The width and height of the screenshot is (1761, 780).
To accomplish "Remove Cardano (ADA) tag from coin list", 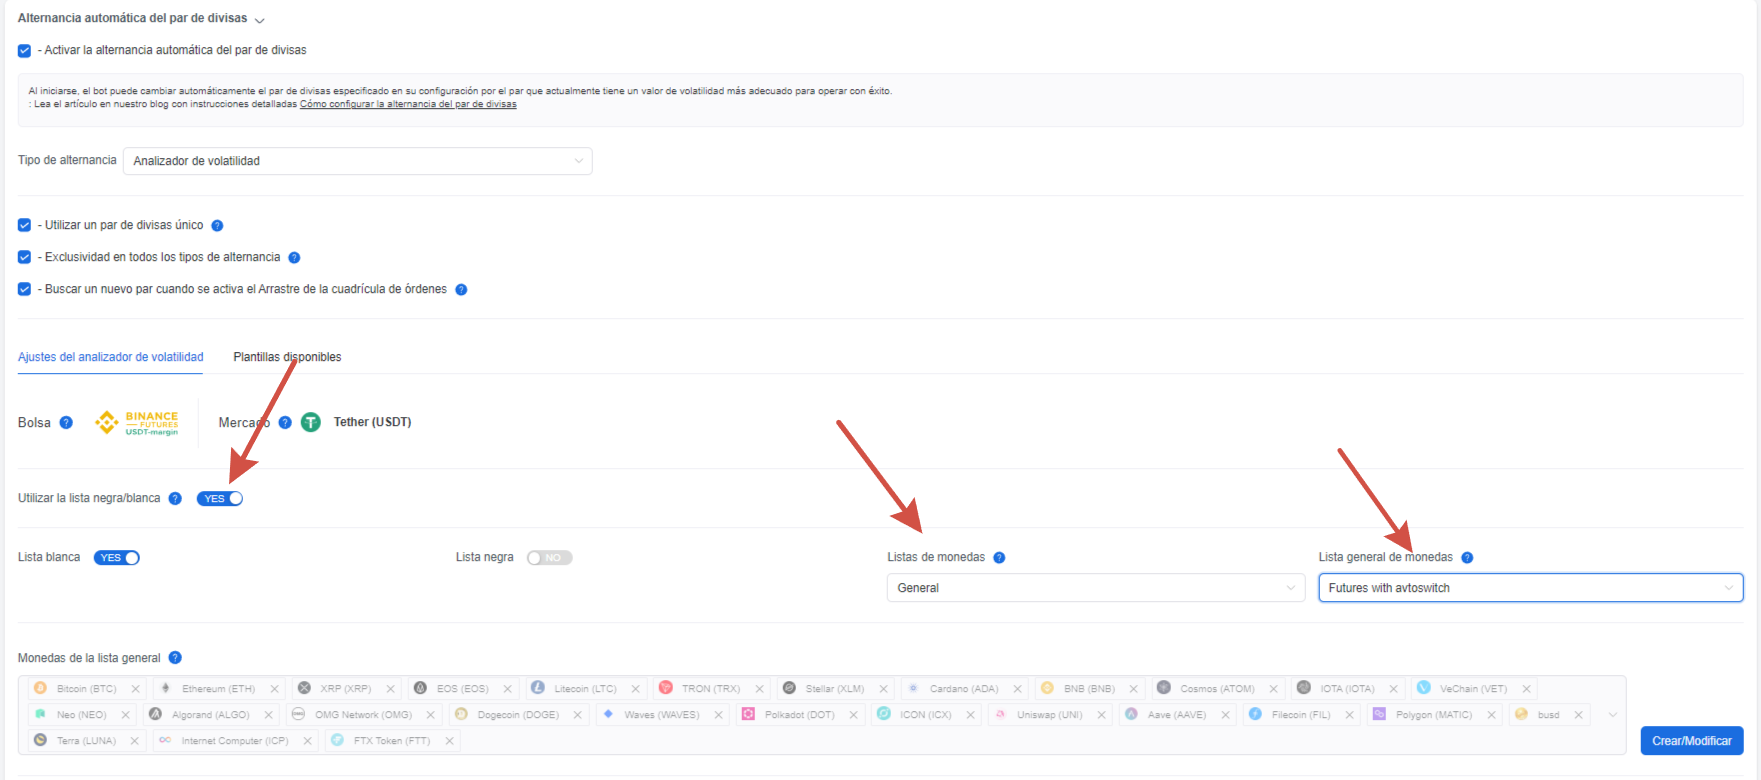I will click(x=1017, y=689).
